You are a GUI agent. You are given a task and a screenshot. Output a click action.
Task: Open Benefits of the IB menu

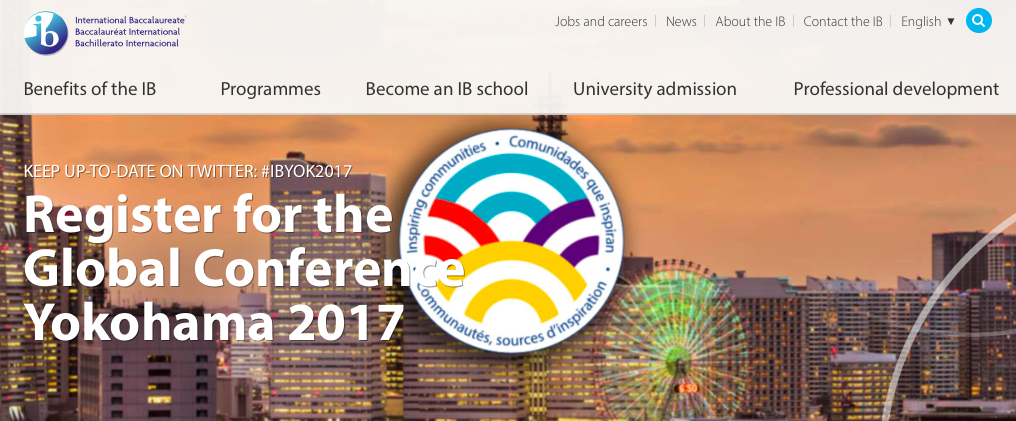tap(90, 89)
